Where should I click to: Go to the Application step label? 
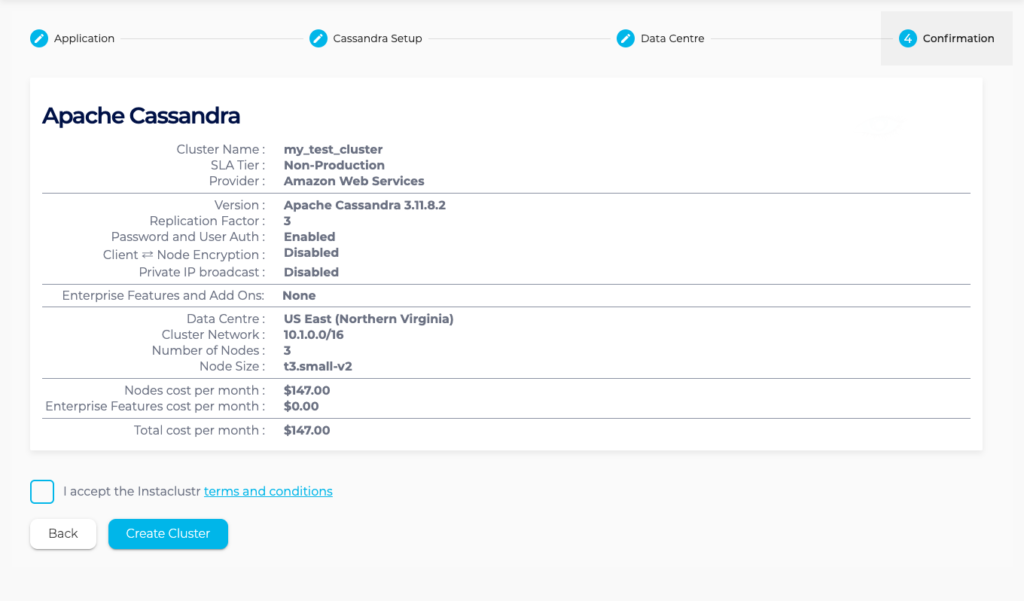84,39
